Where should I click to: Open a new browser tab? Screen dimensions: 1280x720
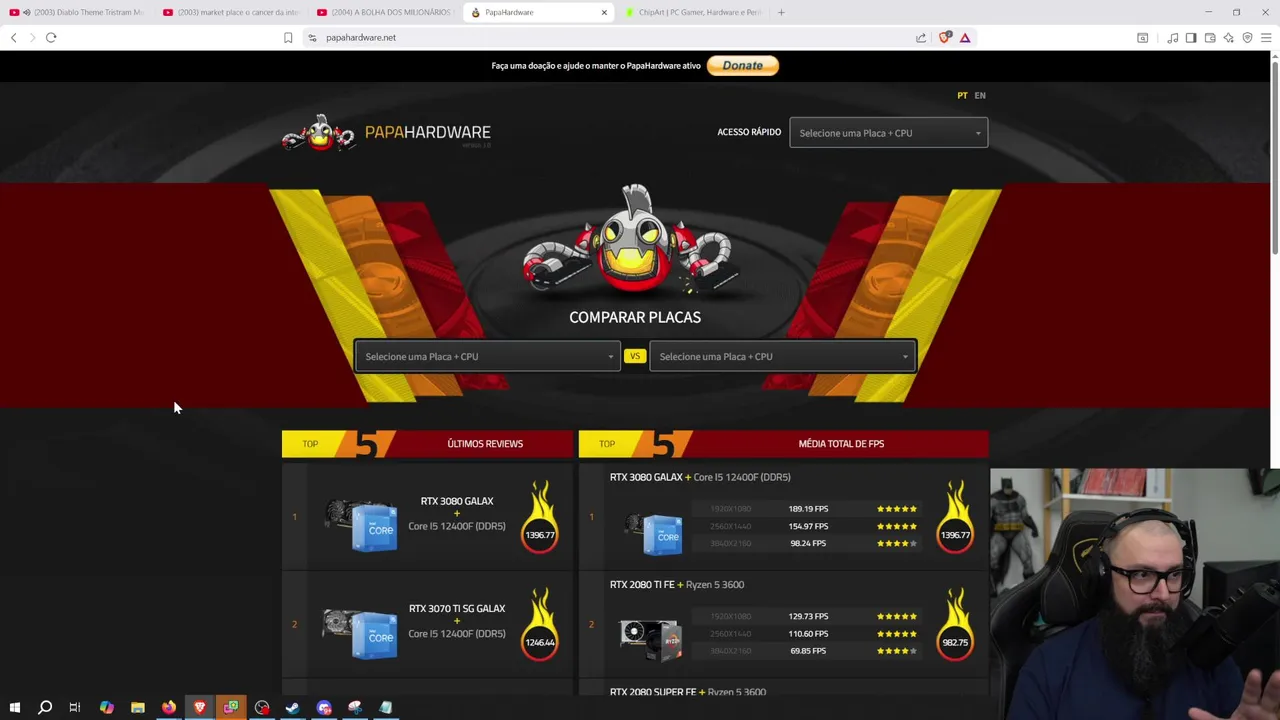(x=781, y=12)
